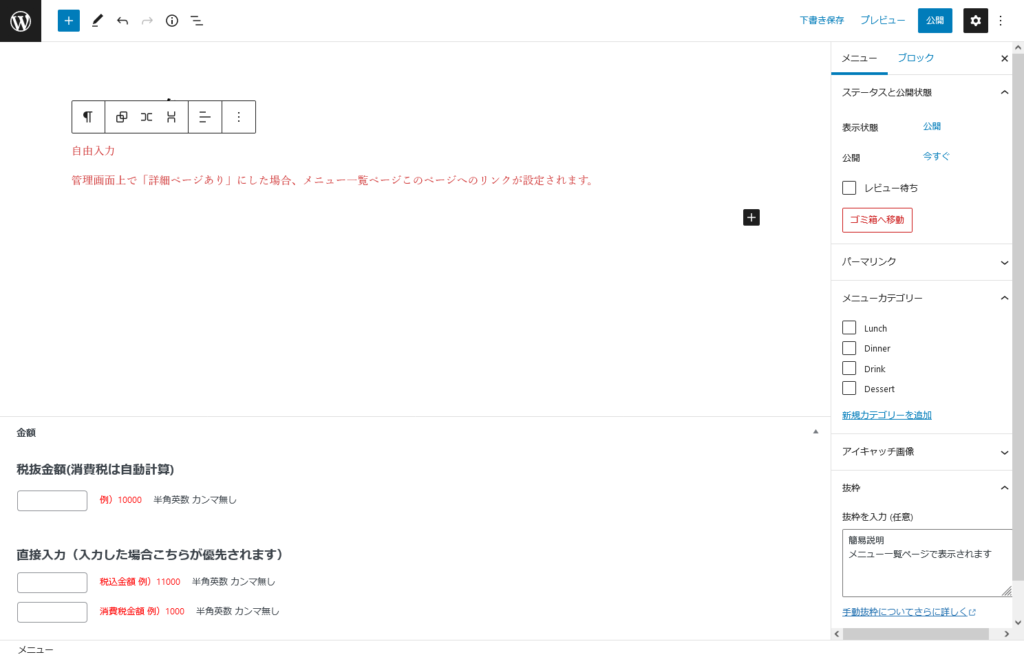Viewport: 1024px width, 657px height.
Task: Click the 新規カテゴリーを追加 link
Action: point(887,415)
